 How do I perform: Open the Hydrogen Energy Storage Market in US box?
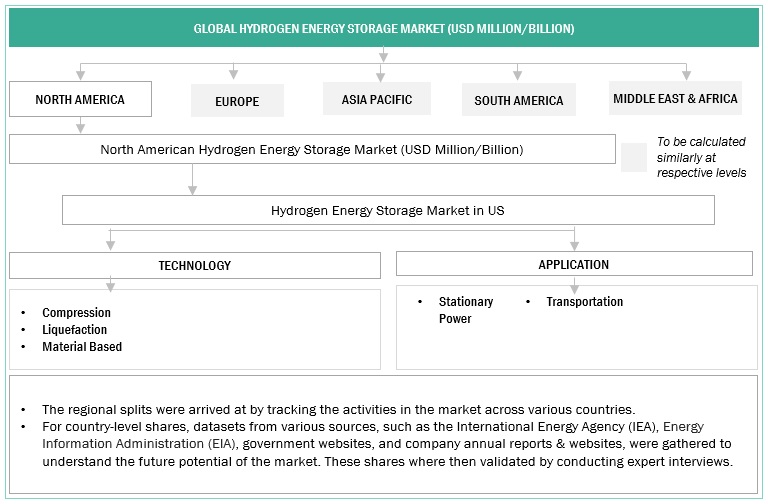click(x=388, y=210)
